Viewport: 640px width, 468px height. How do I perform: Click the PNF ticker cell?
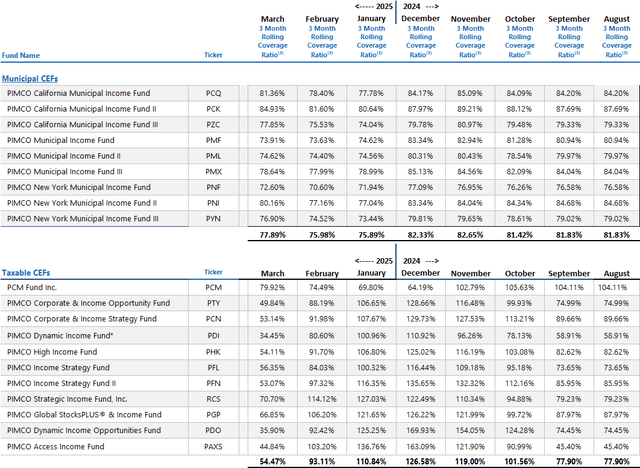213,188
